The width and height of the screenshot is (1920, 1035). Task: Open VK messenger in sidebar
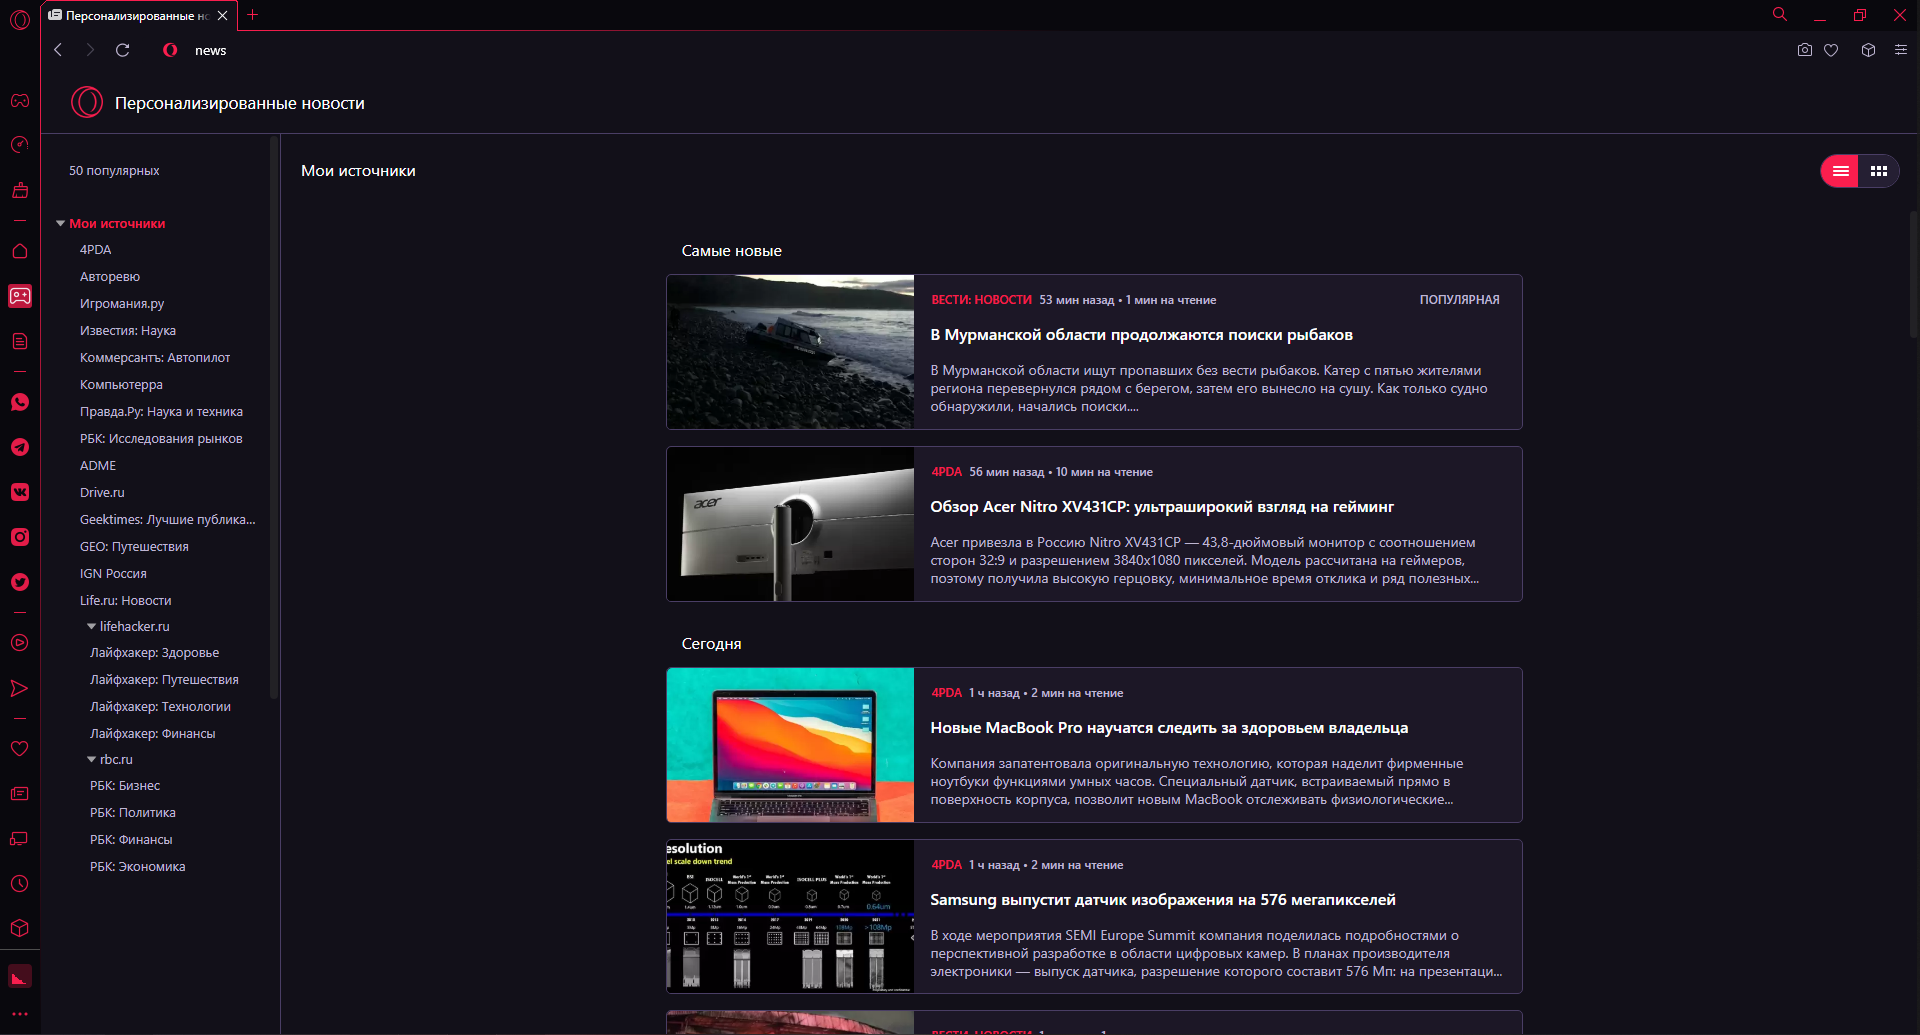tap(20, 492)
